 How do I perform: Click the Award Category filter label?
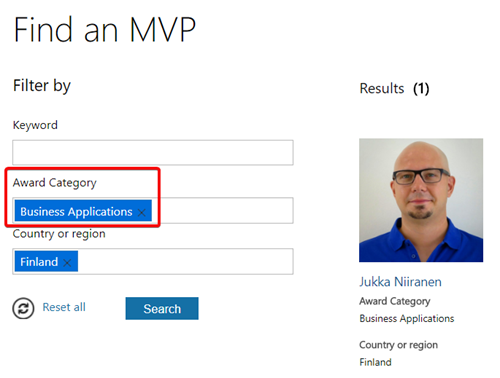[55, 183]
